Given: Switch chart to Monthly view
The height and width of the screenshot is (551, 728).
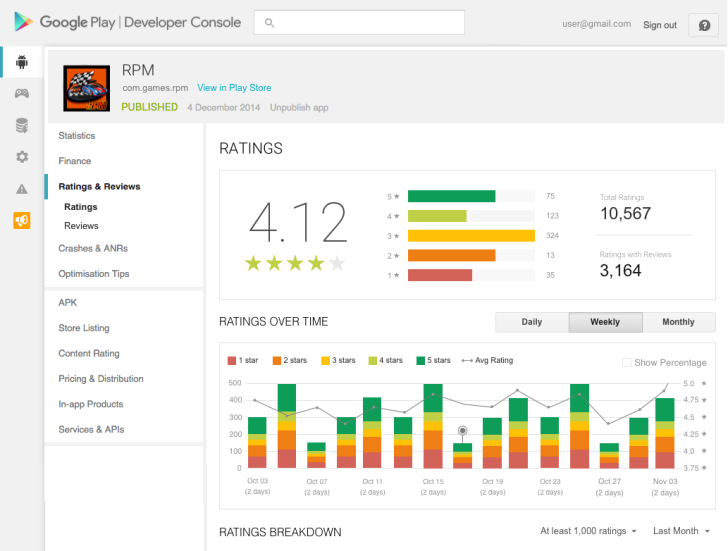Looking at the screenshot, I should point(678,322).
